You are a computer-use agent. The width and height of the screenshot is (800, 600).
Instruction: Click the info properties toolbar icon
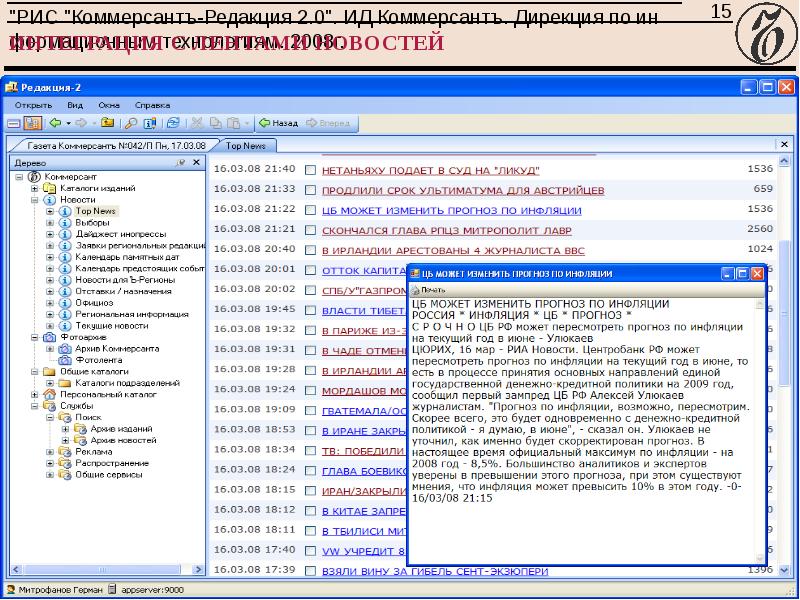point(149,123)
